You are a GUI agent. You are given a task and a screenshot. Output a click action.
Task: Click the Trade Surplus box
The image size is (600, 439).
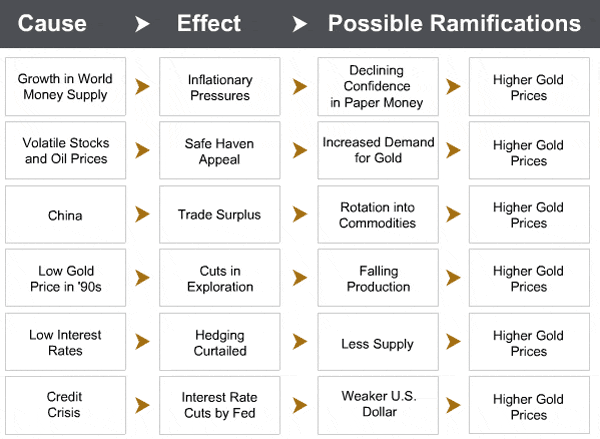[220, 214]
